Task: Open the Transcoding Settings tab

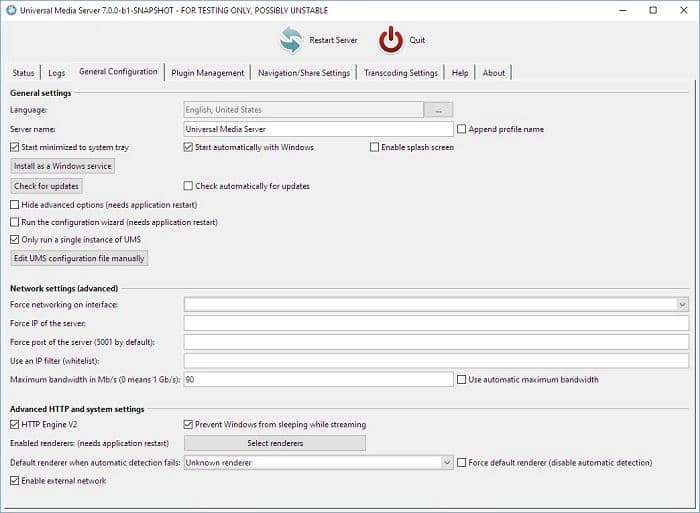Action: [x=401, y=73]
